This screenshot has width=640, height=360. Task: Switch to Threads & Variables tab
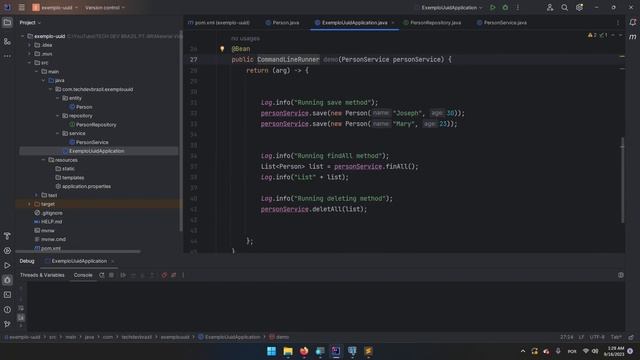pyautogui.click(x=42, y=275)
